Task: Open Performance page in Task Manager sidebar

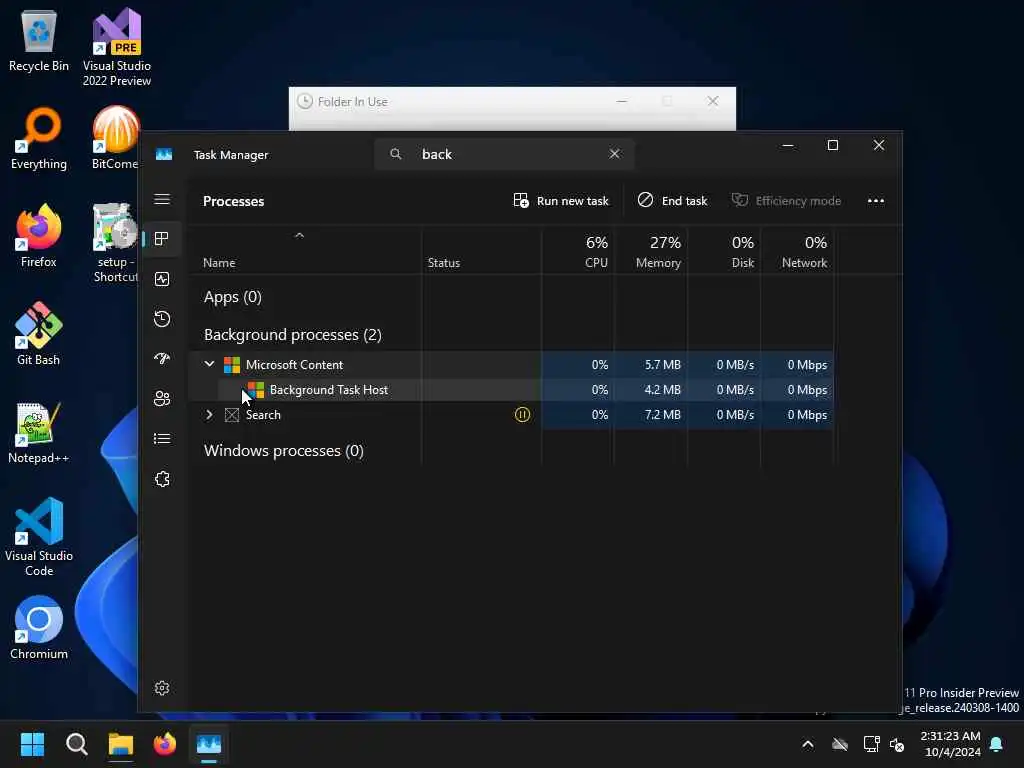Action: (162, 279)
